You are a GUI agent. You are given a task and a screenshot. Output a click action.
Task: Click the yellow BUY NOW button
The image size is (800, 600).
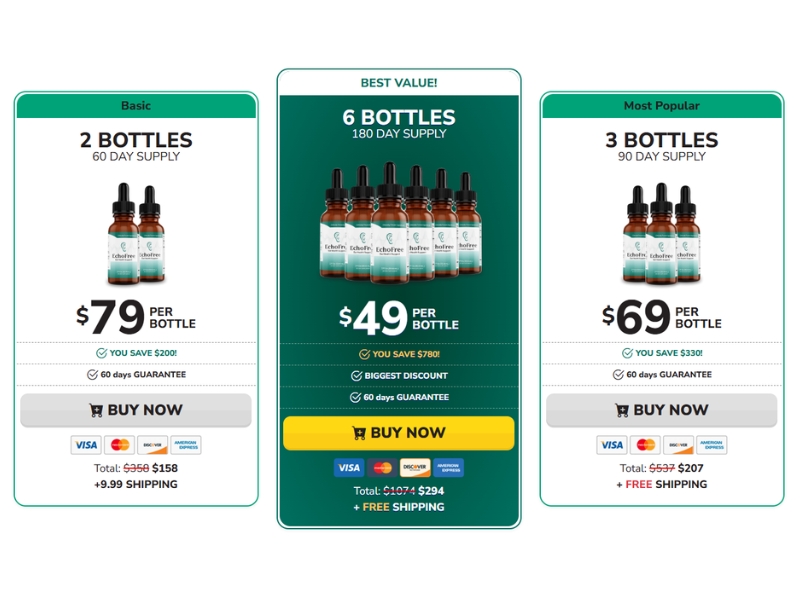(x=399, y=433)
